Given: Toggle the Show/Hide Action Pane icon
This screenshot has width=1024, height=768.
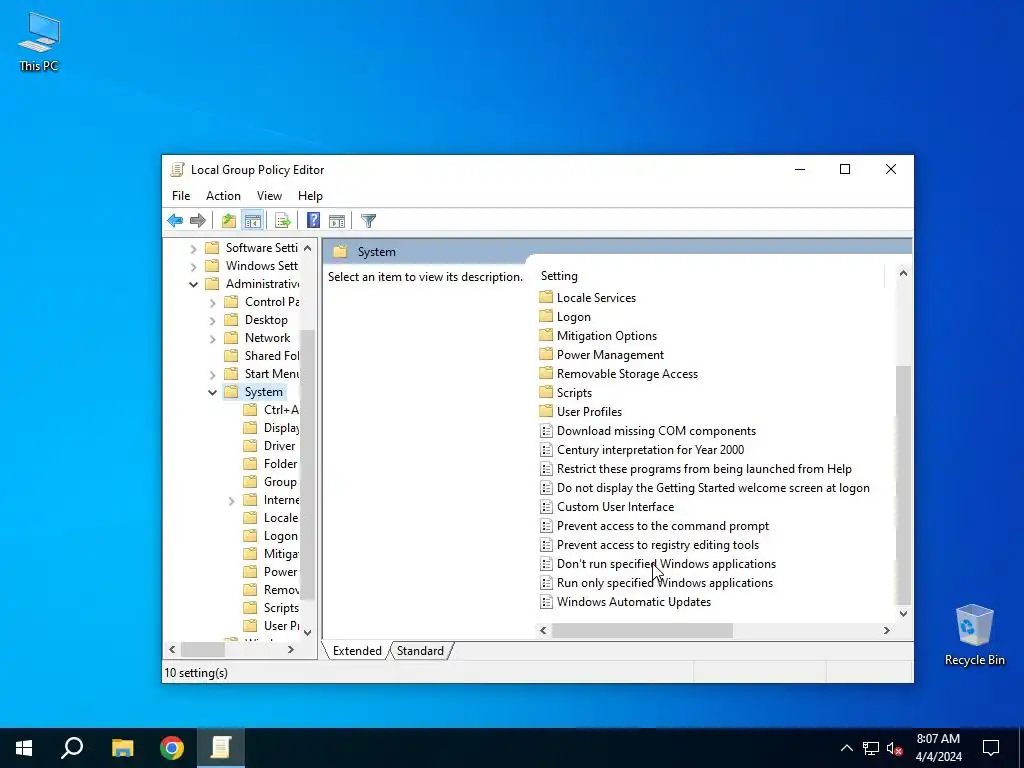Looking at the screenshot, I should 337,221.
